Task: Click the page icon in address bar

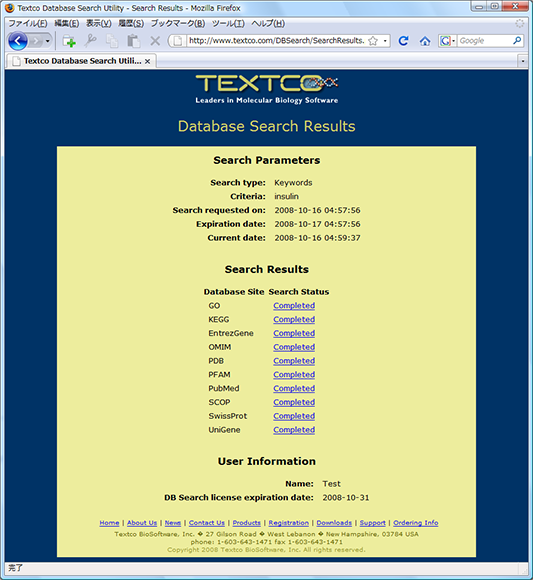Action: [178, 41]
